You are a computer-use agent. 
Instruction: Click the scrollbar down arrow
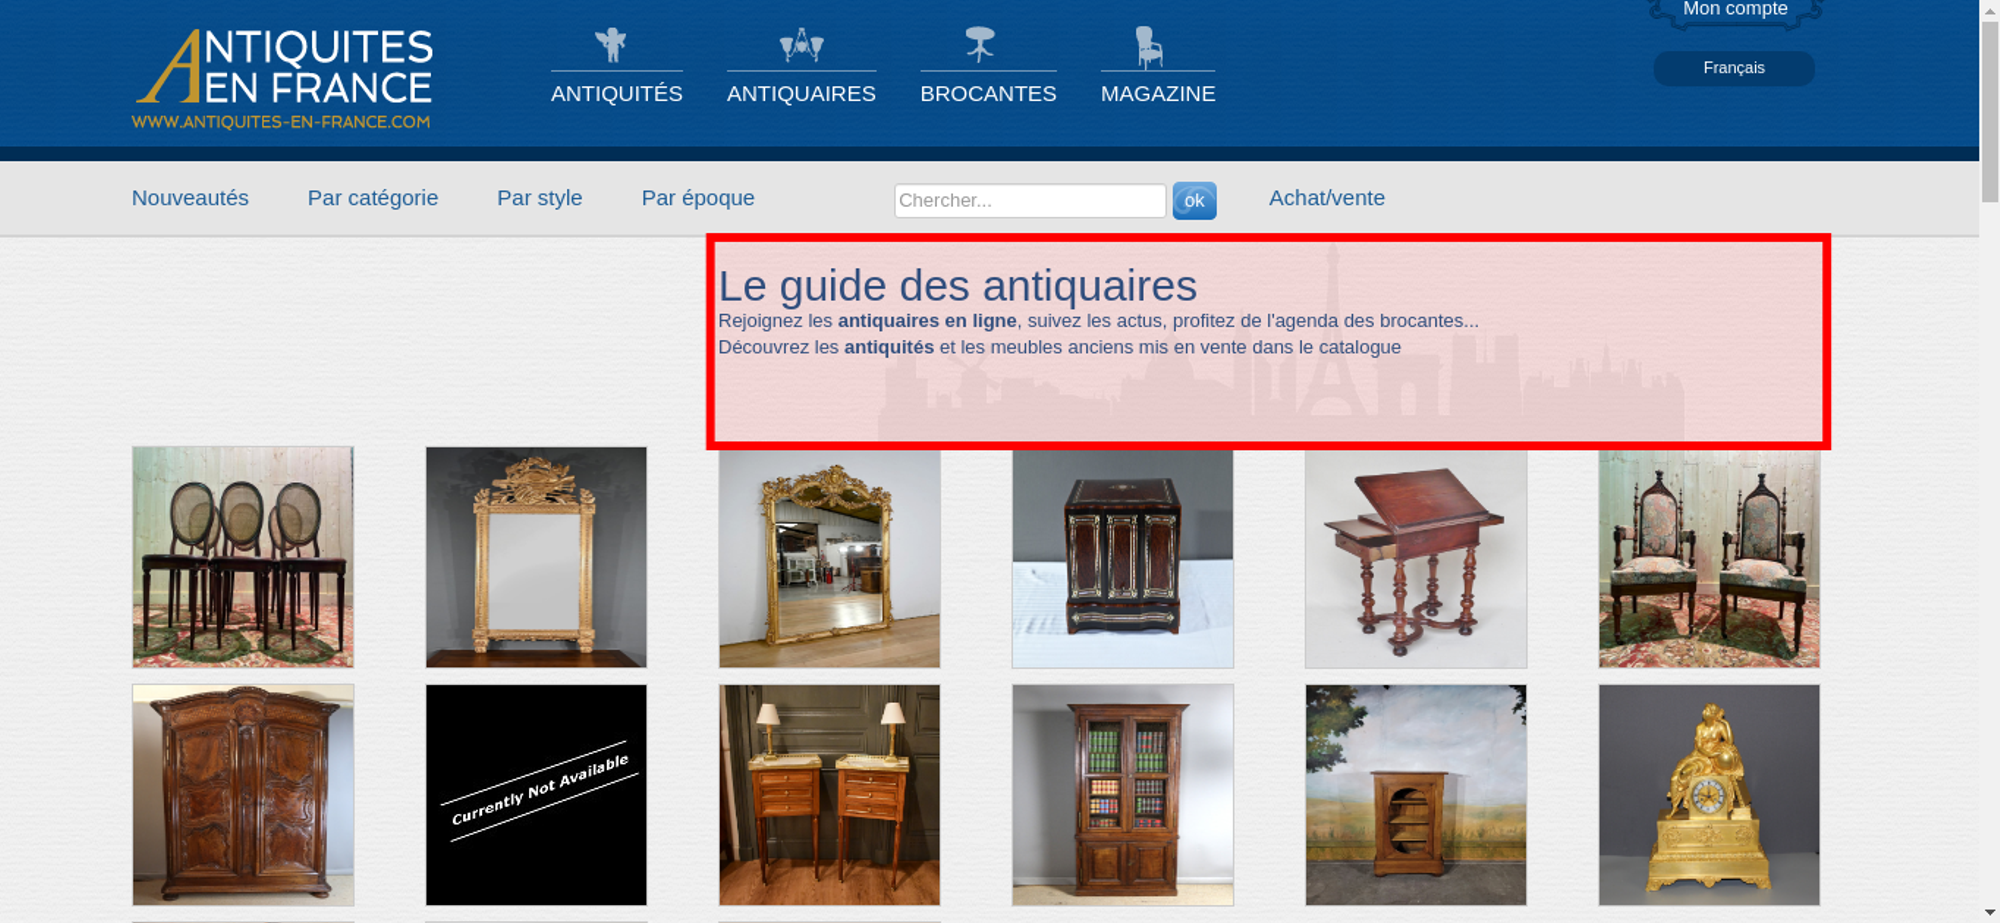(1989, 912)
